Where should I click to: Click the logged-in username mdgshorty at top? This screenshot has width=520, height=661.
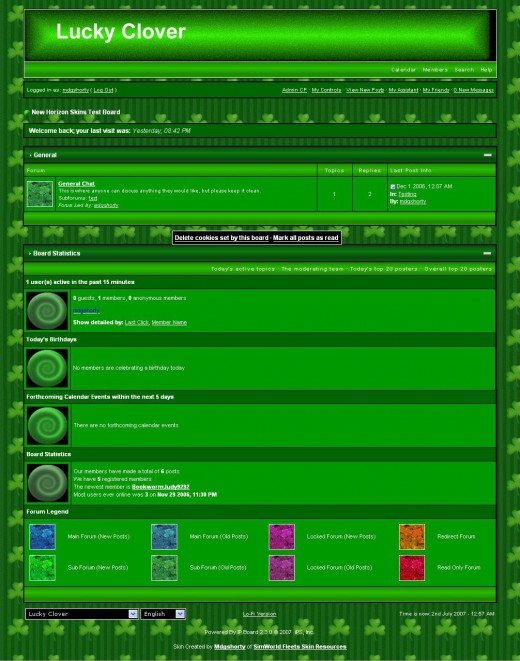pyautogui.click(x=76, y=90)
